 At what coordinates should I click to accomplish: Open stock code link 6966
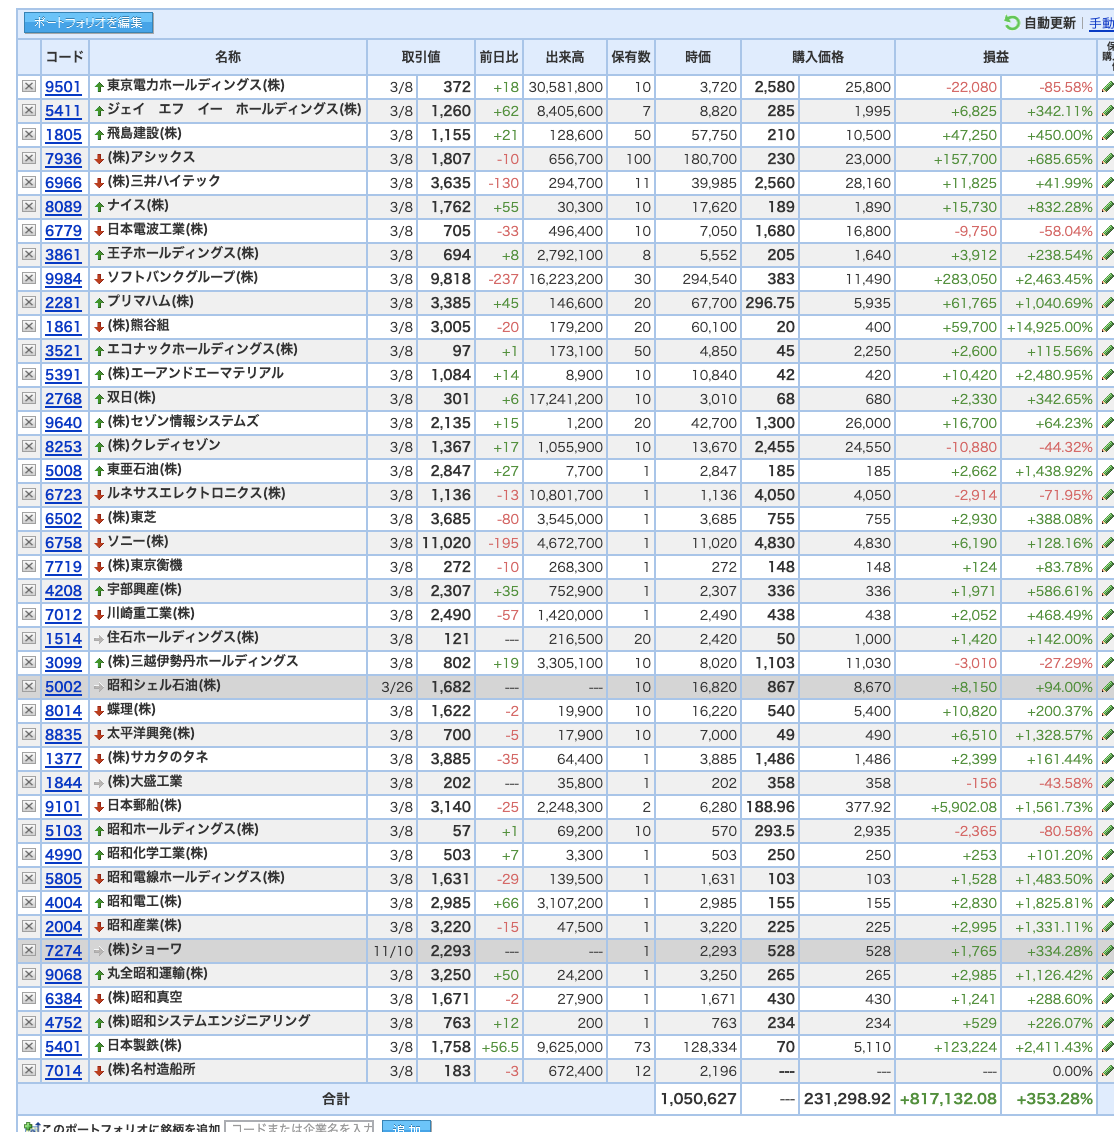click(x=63, y=183)
